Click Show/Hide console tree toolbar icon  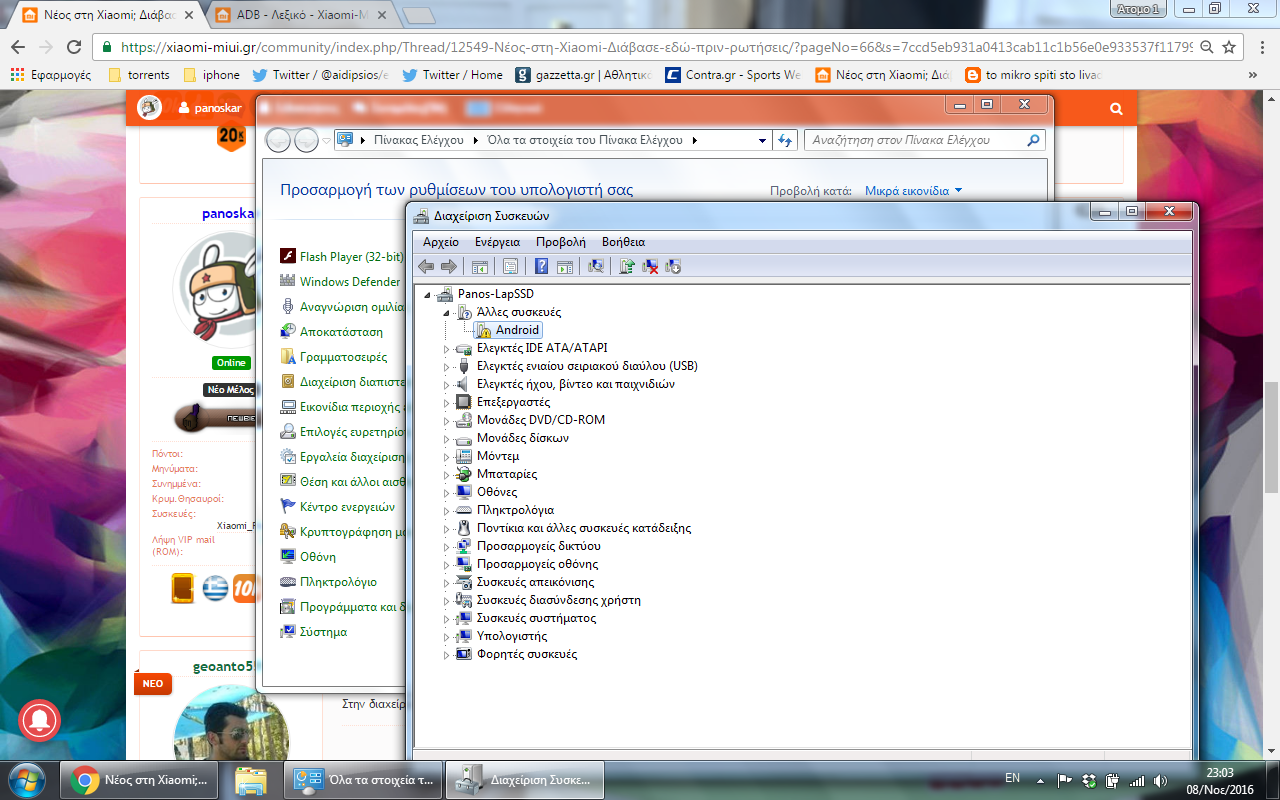click(480, 266)
